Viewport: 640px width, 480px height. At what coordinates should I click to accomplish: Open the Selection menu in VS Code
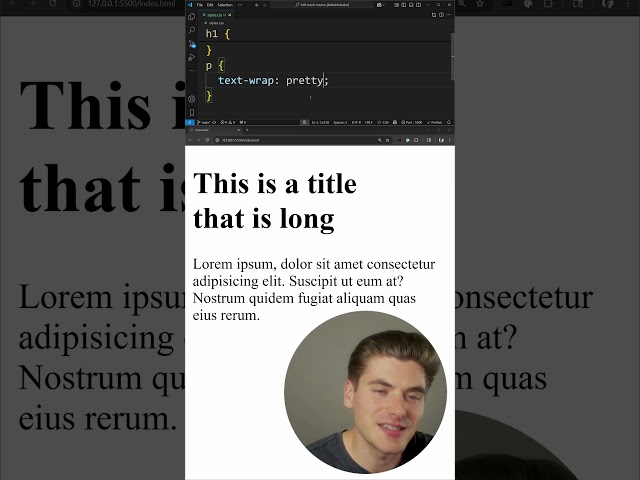[225, 5]
